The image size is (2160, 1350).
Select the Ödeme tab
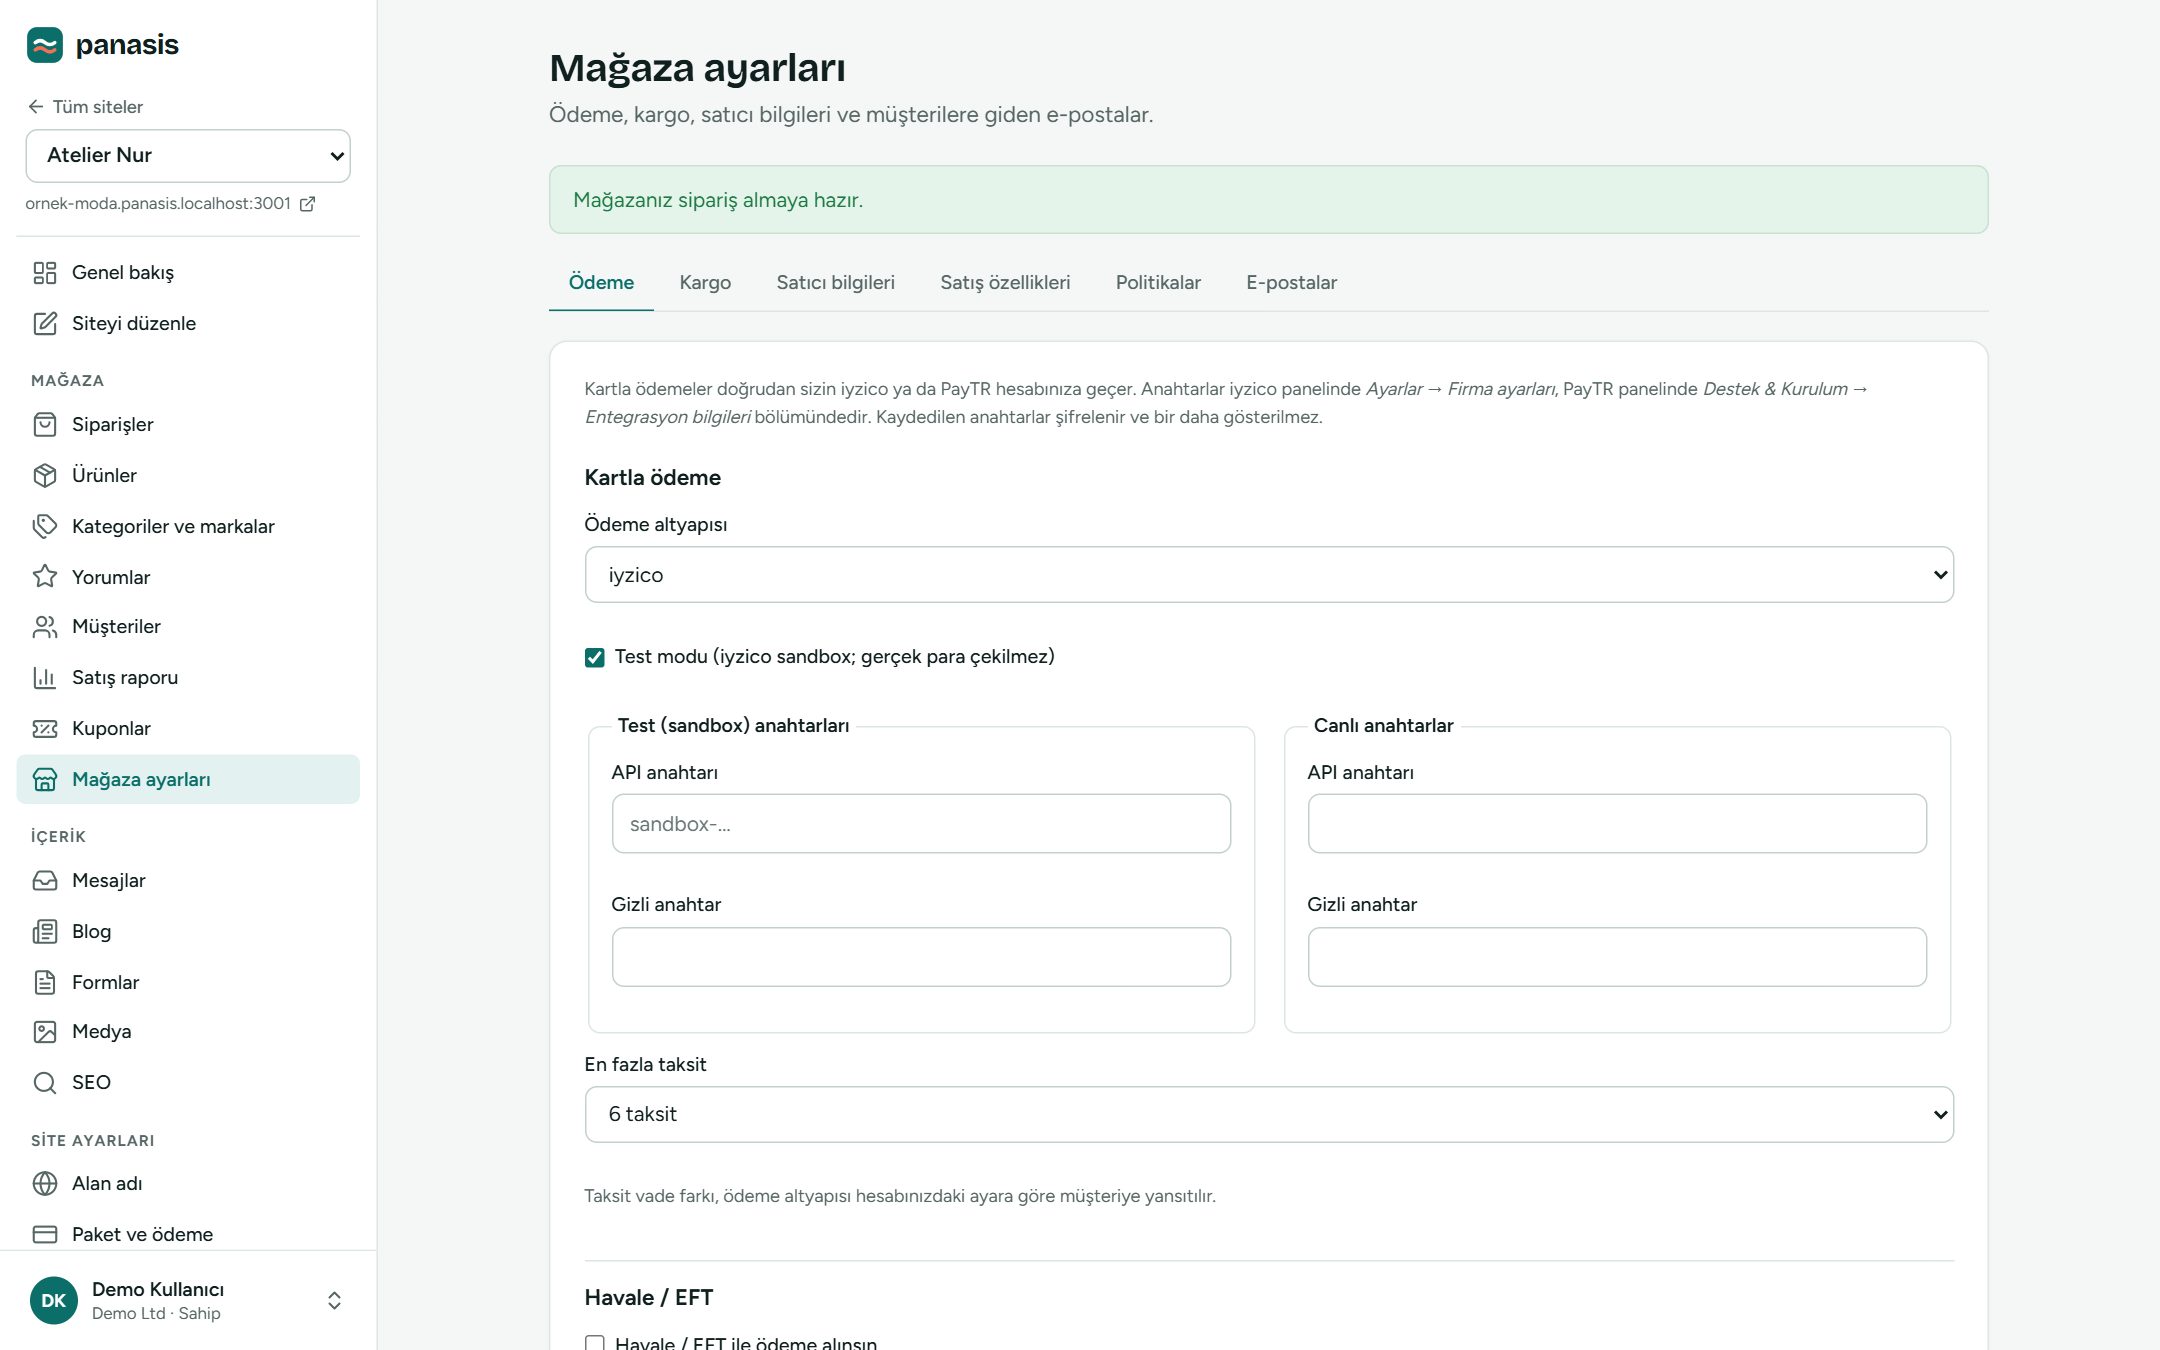click(601, 283)
